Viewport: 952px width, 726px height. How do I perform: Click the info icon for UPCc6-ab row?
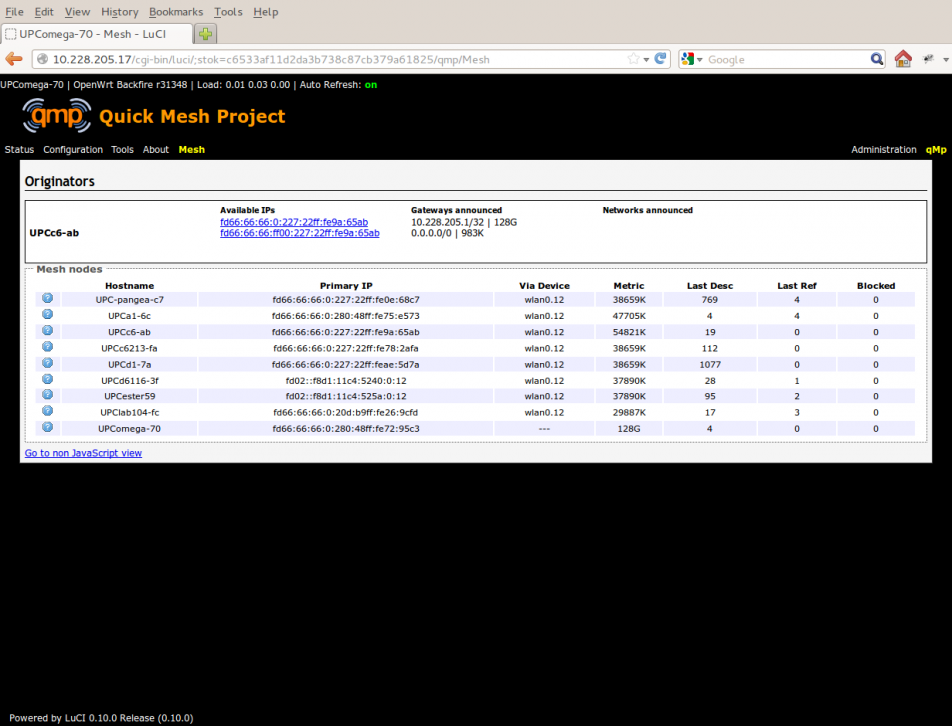pos(47,331)
